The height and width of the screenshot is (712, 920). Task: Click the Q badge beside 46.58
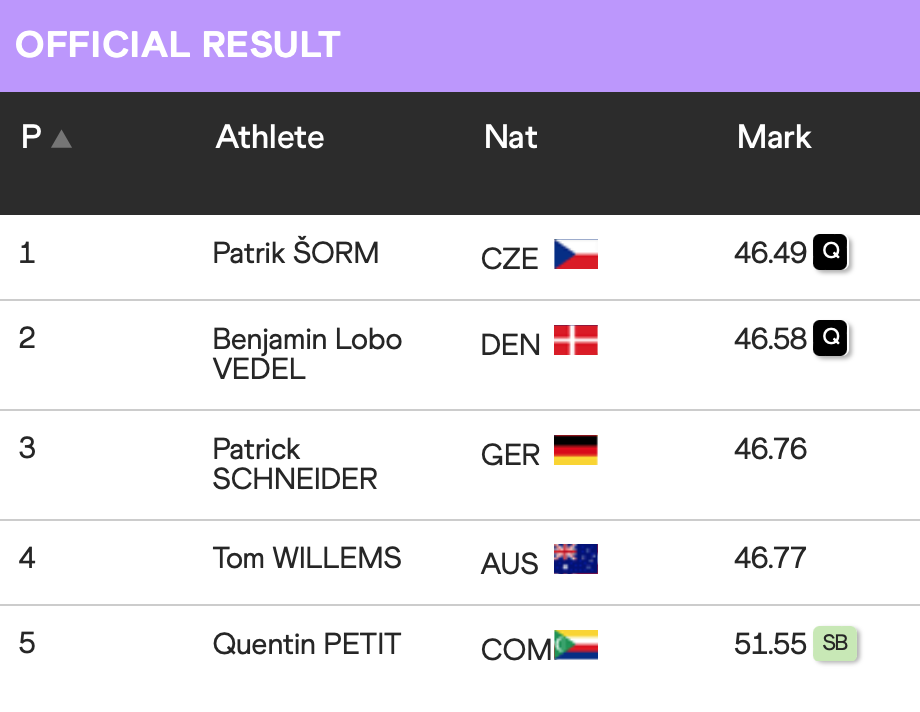coord(830,339)
